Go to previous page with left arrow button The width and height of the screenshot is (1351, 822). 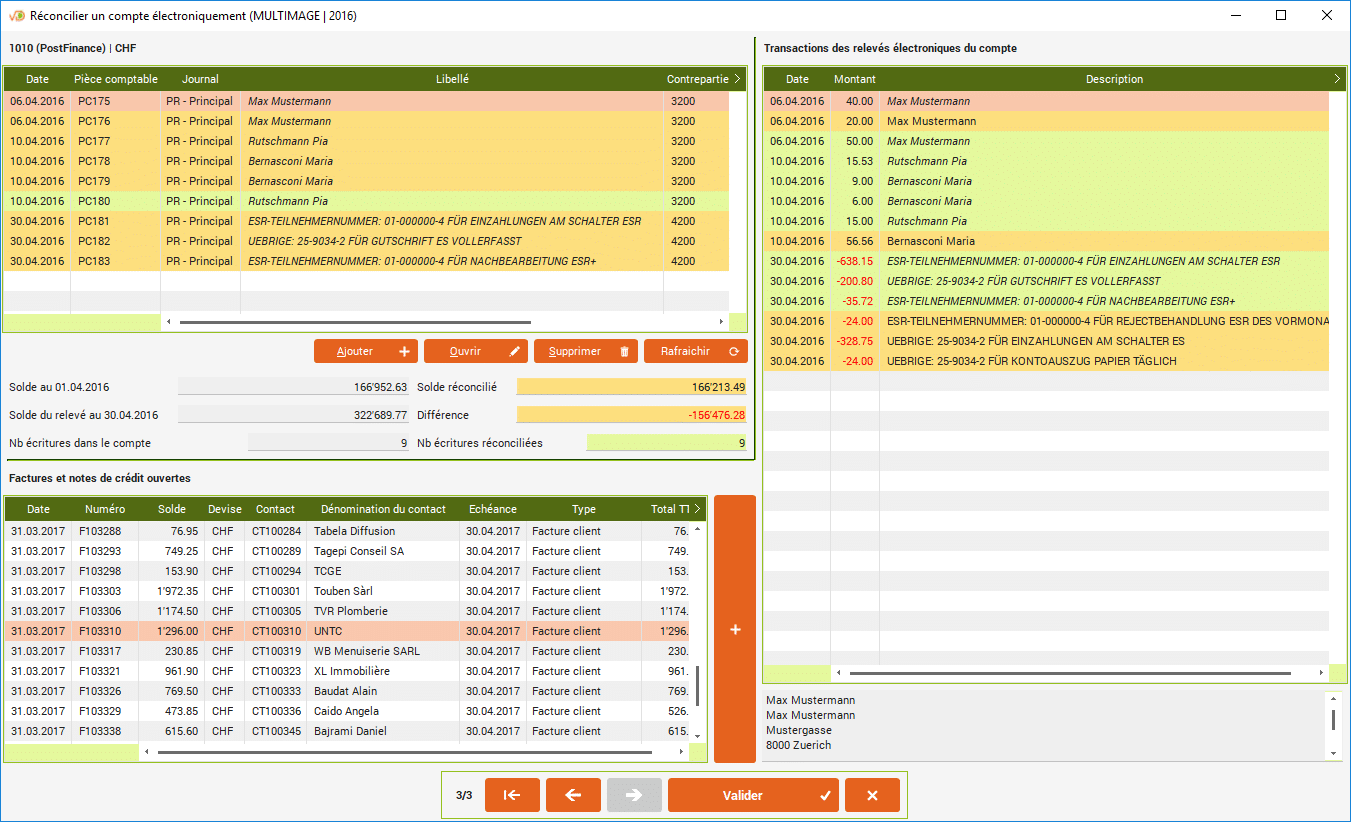click(573, 795)
